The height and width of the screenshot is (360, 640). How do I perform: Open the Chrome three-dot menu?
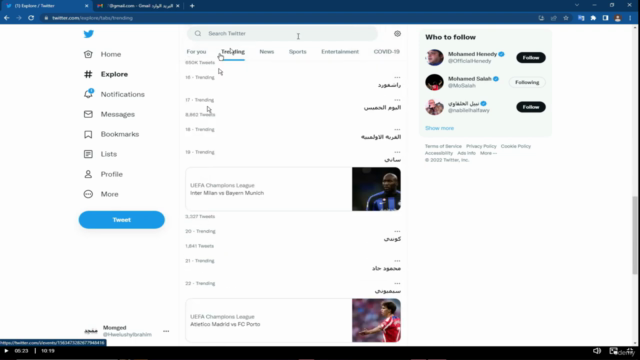[x=631, y=18]
